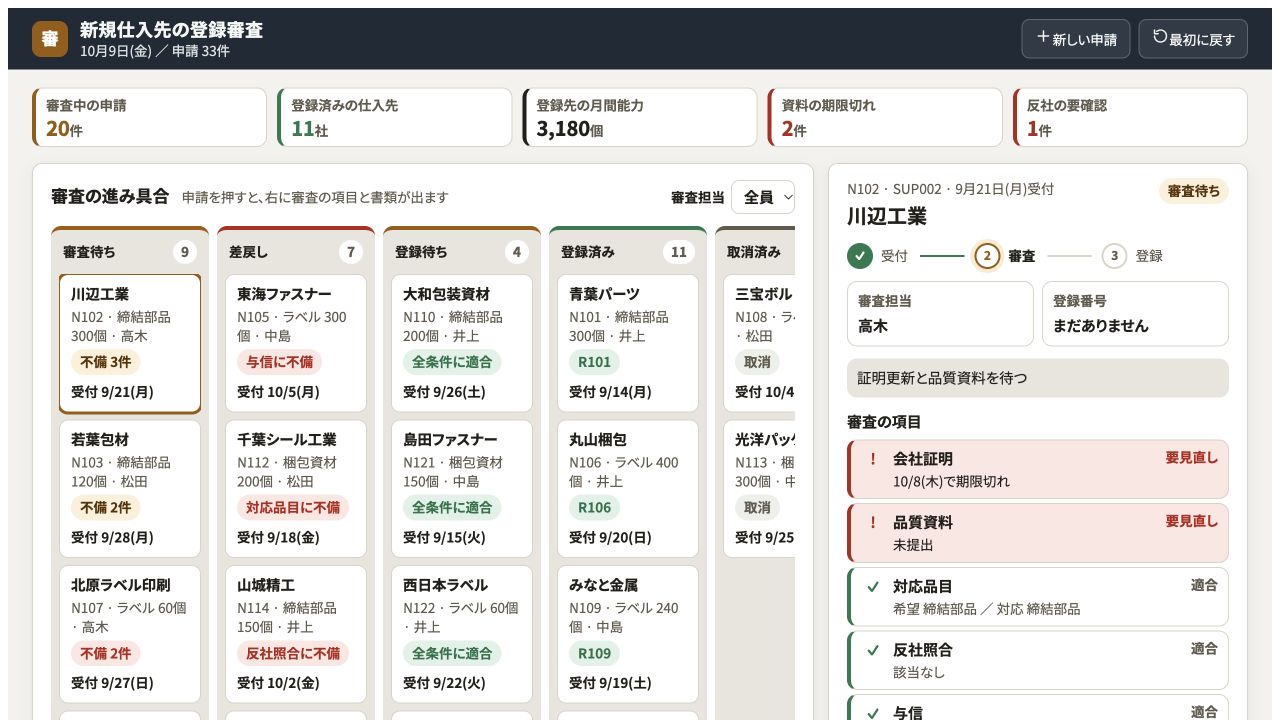This screenshot has width=1280, height=720.
Task: Open the 青葉パーツ card
Action: point(628,343)
